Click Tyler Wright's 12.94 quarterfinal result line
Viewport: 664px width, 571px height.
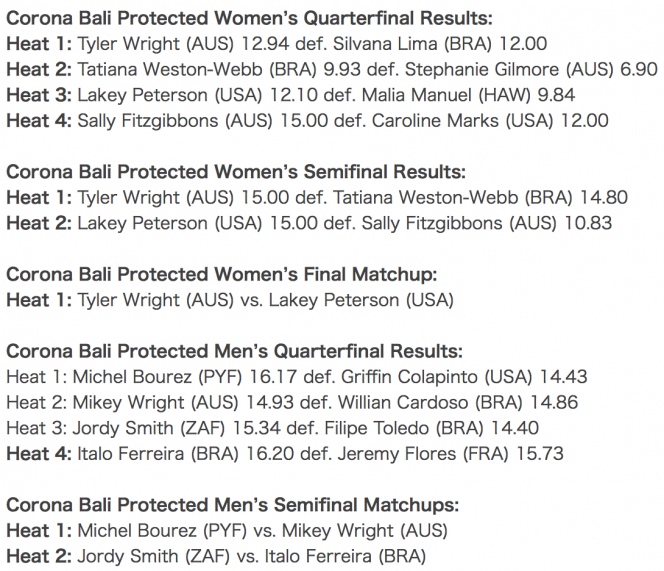(277, 44)
